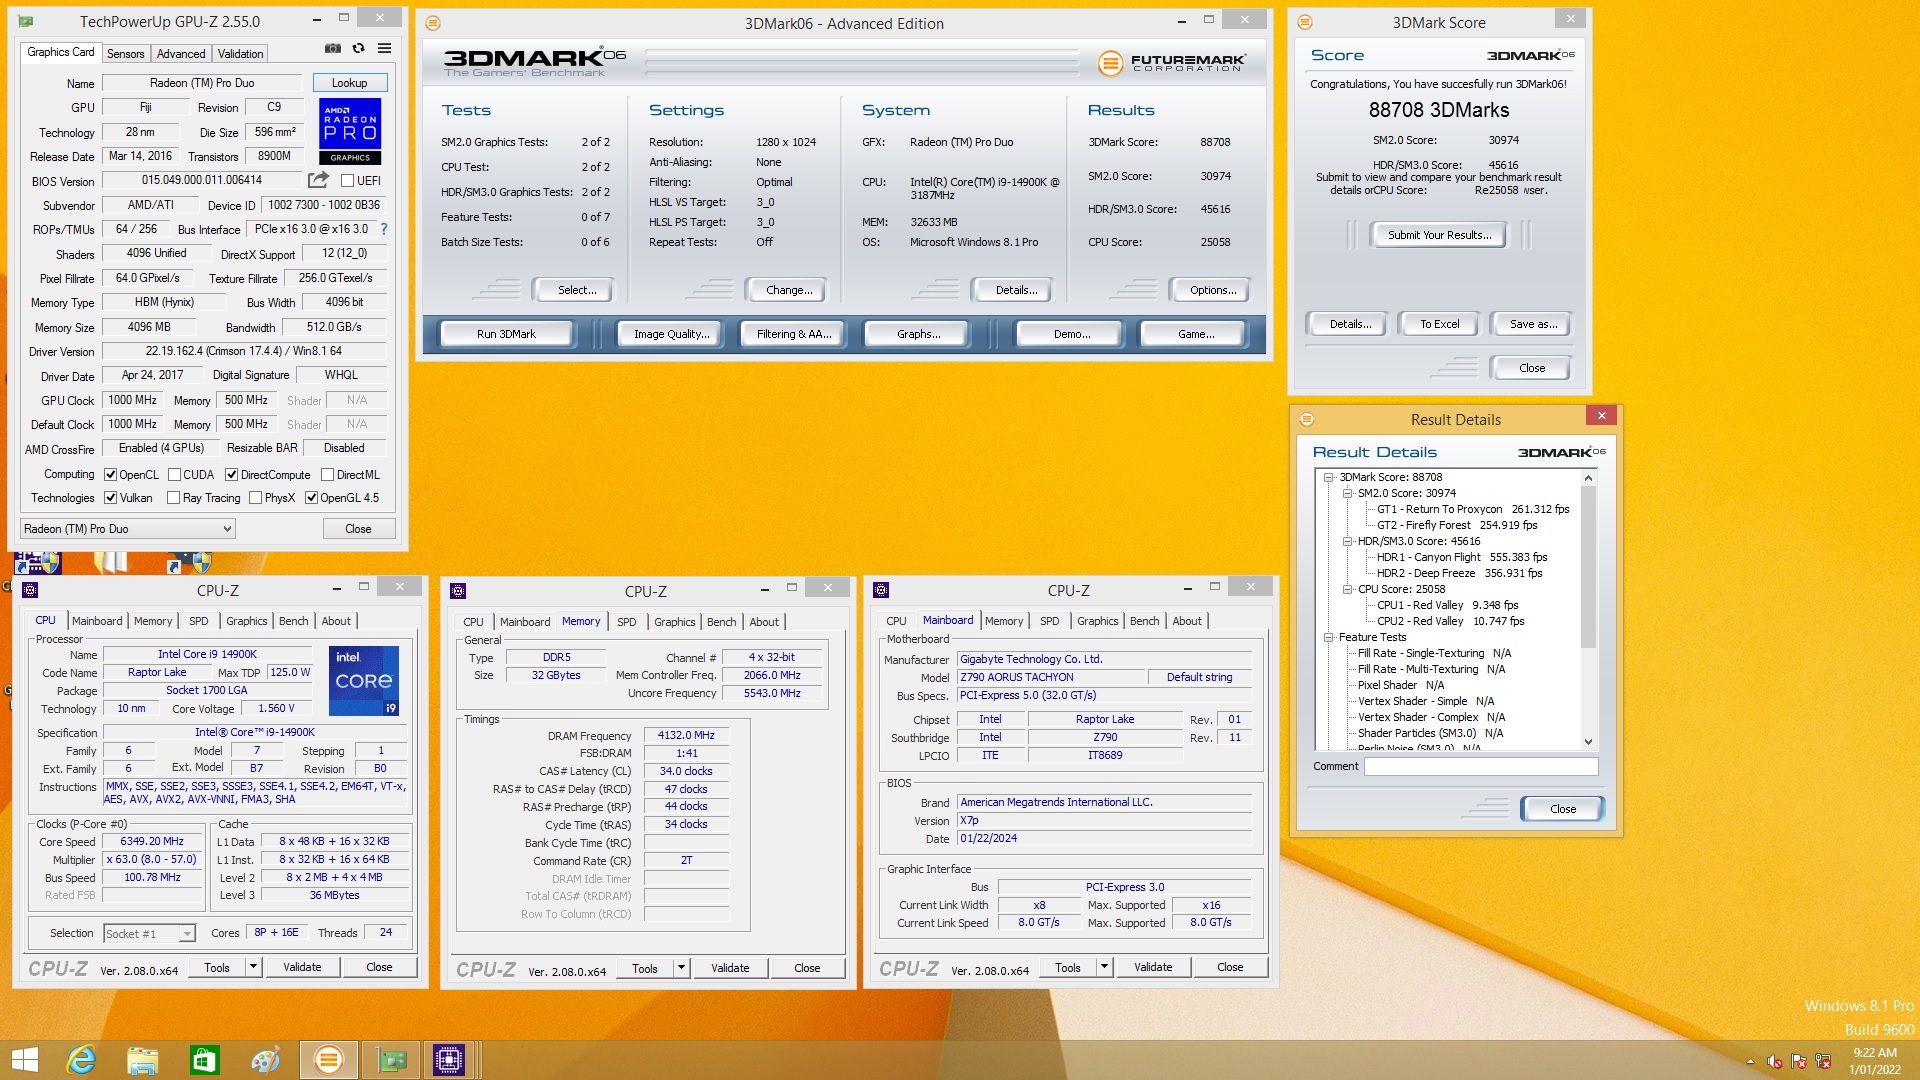Click the Lookup button in GPU-Z
The width and height of the screenshot is (1920, 1080).
350,83
